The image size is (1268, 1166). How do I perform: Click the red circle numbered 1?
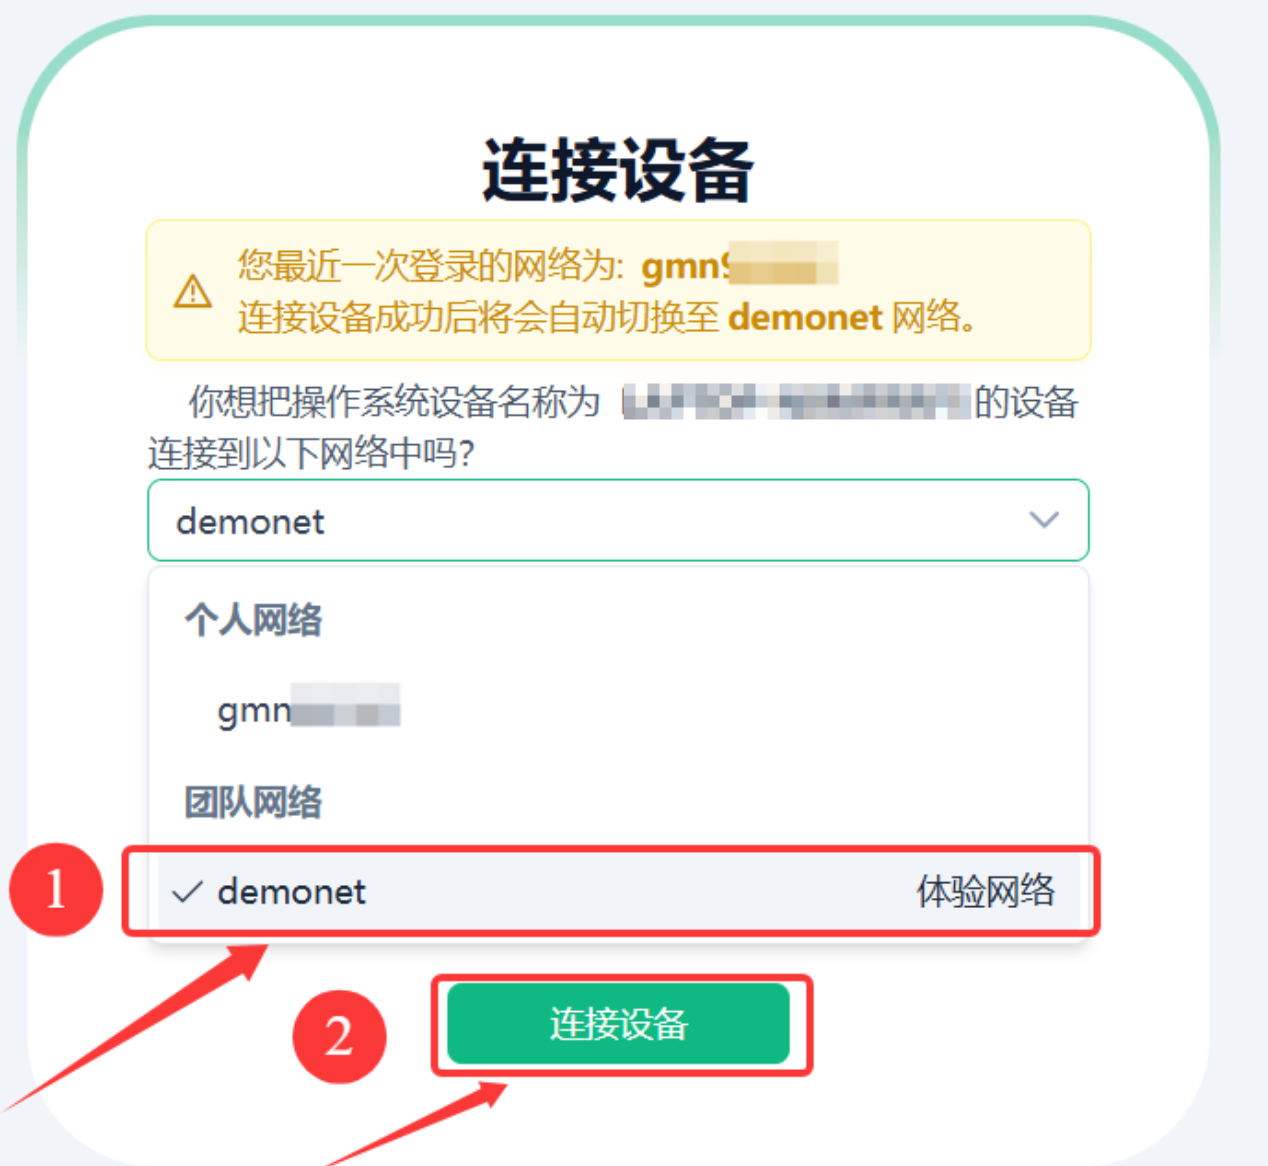56,889
